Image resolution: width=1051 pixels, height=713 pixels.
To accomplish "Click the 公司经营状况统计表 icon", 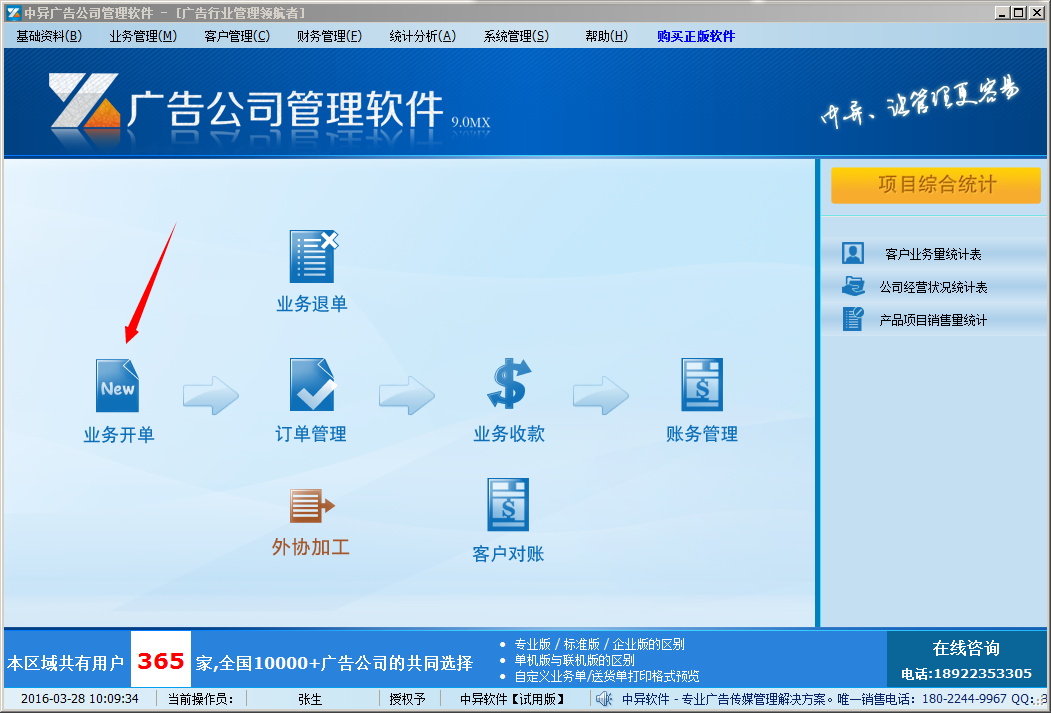I will coord(852,287).
